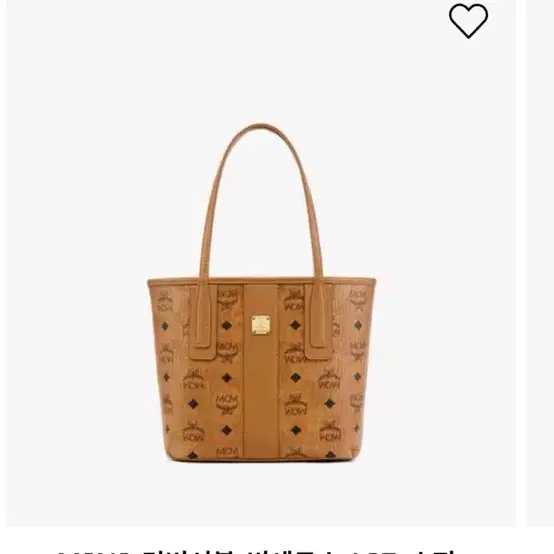The image size is (554, 554).
Task: Click the top-left MCM laurel logo on the bag
Action: coord(165,302)
